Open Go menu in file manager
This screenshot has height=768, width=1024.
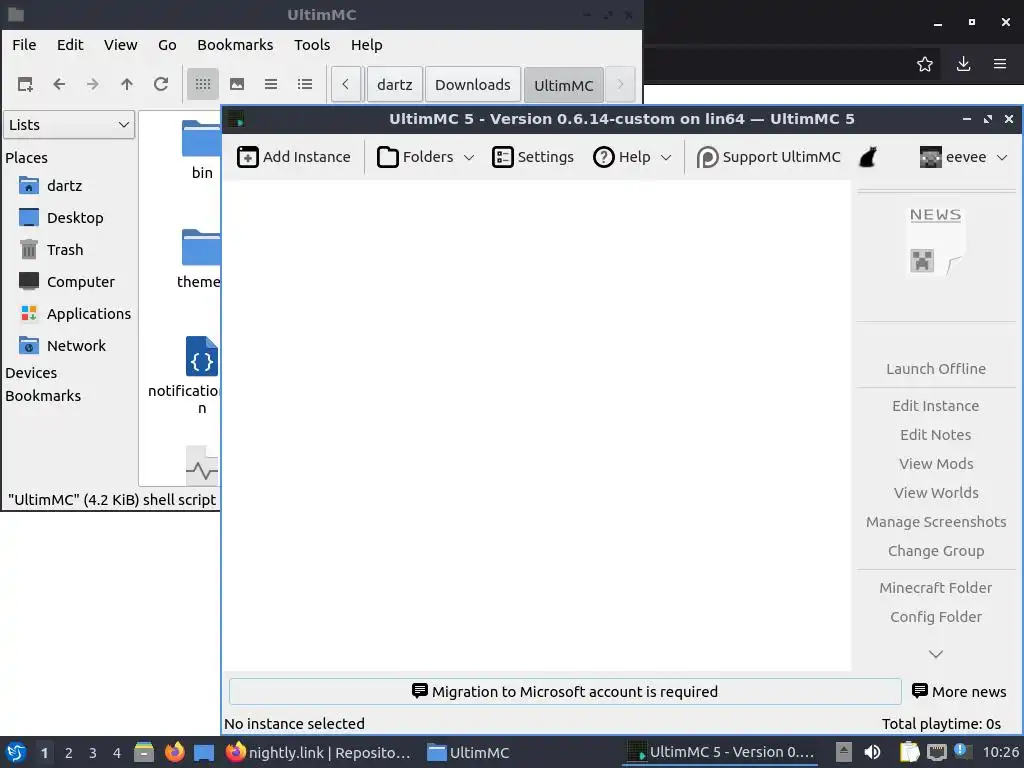coord(167,45)
